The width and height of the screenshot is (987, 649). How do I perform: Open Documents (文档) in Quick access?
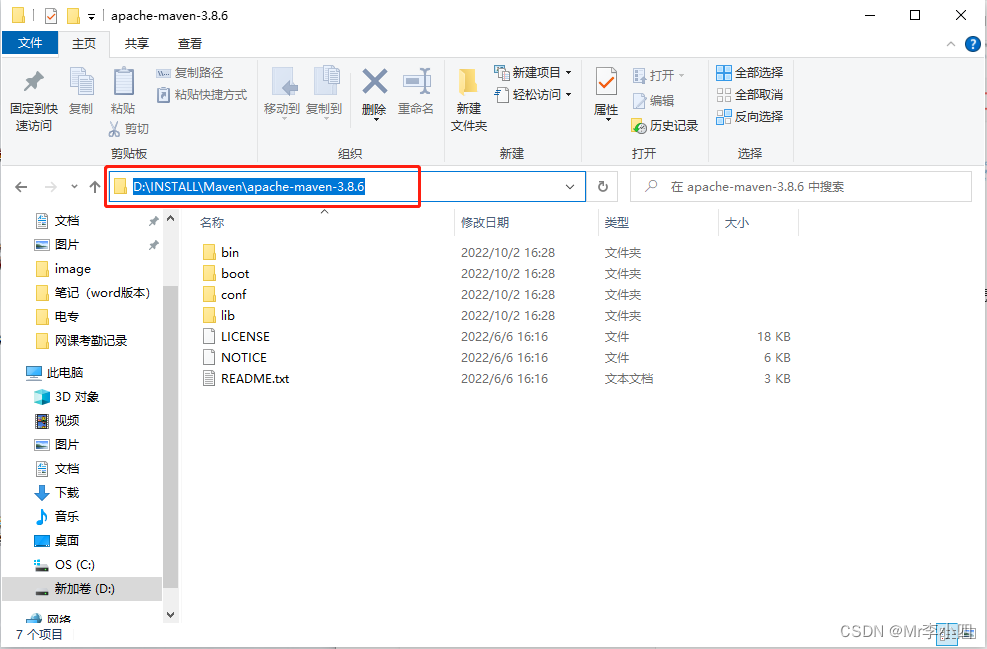pyautogui.click(x=58, y=221)
